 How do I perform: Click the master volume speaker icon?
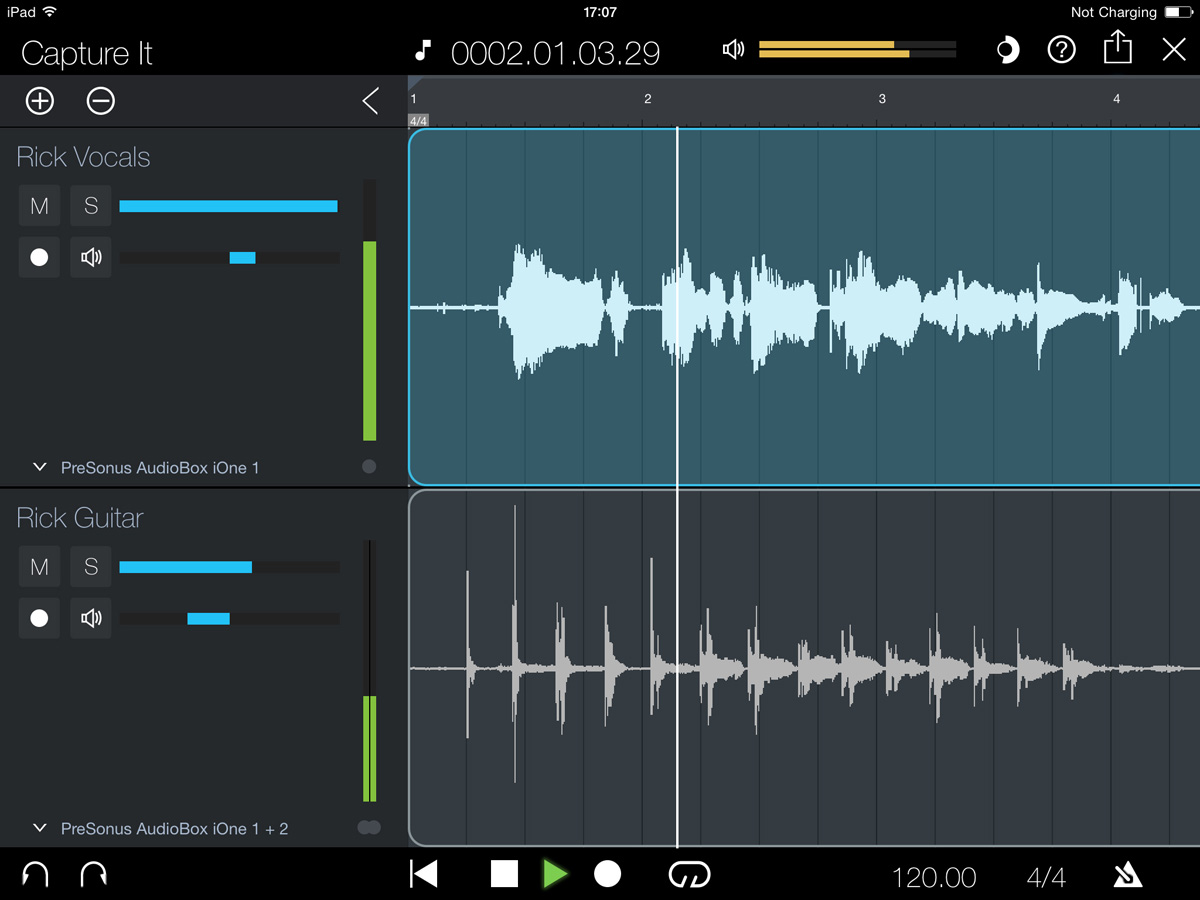[x=733, y=49]
